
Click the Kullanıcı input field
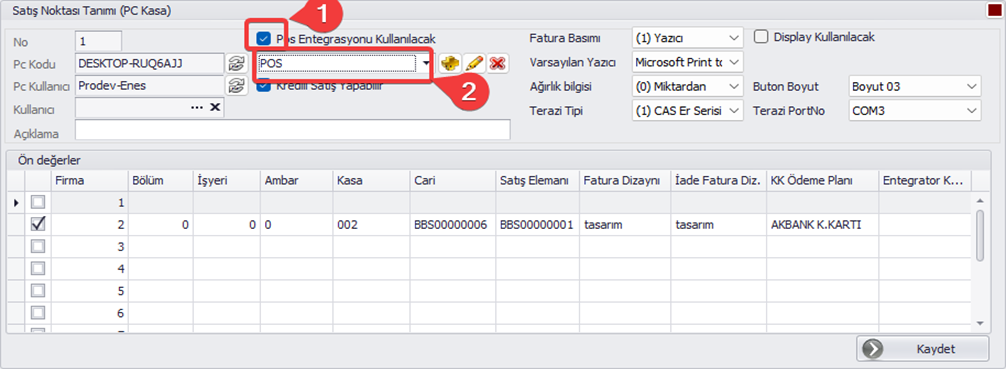click(x=149, y=108)
